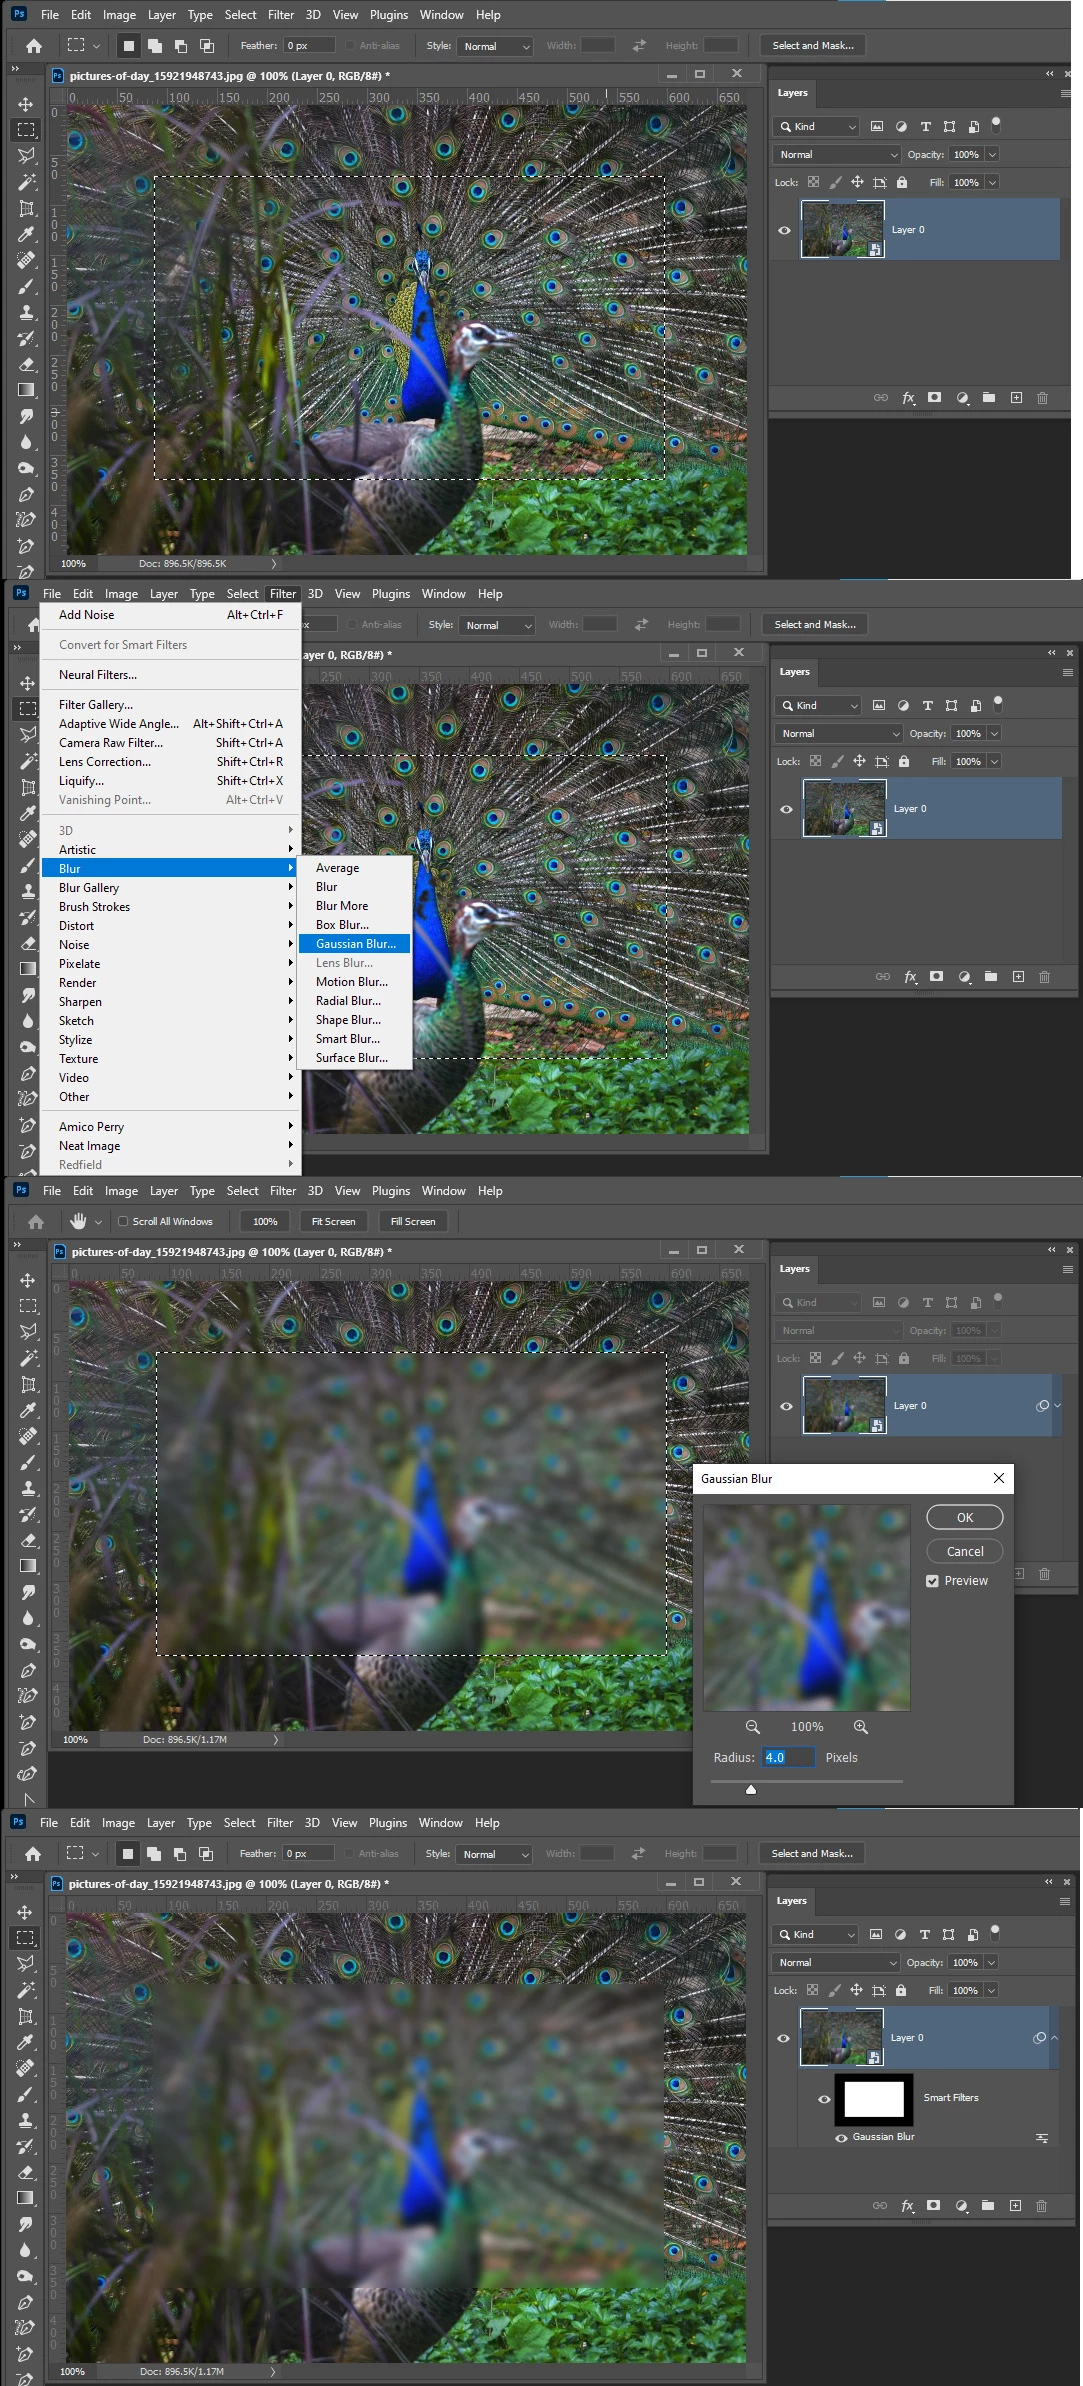Image resolution: width=1083 pixels, height=2386 pixels.
Task: Toggle Gaussian Blur smart filter visibility eye
Action: 841,2138
